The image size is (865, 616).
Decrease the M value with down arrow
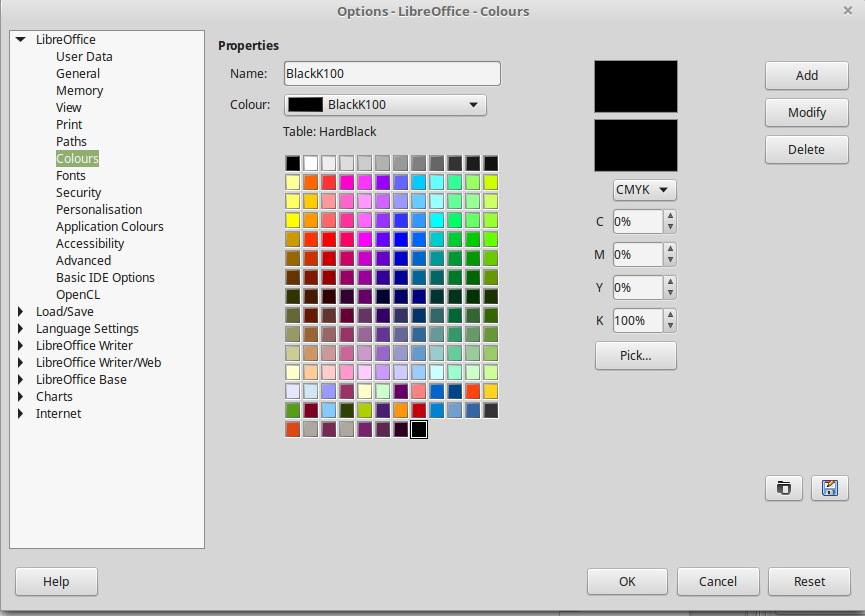click(670, 260)
